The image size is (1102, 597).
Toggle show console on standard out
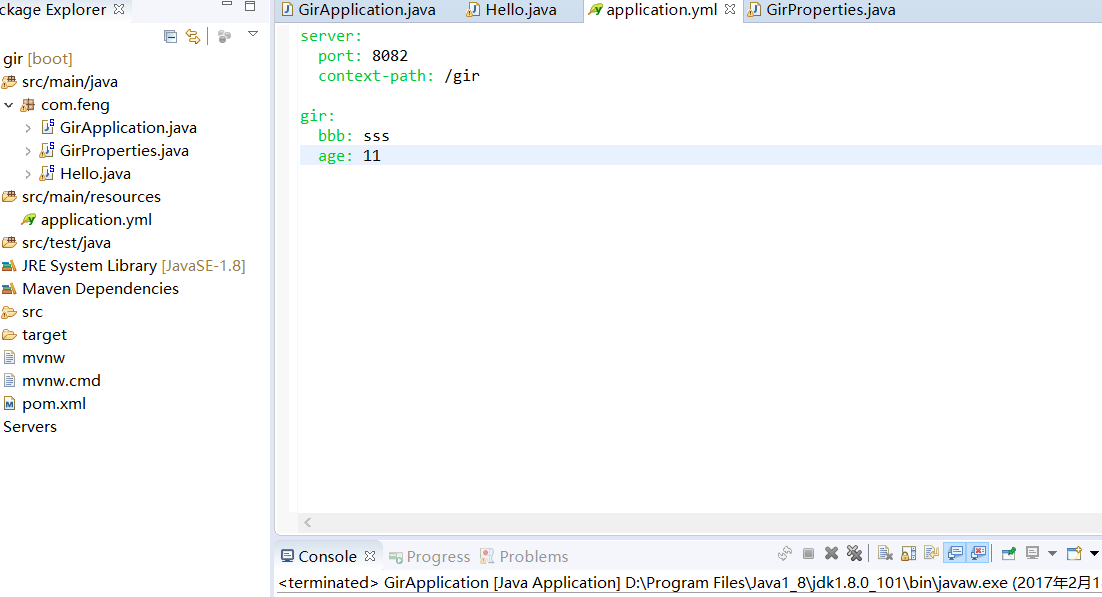[x=955, y=553]
